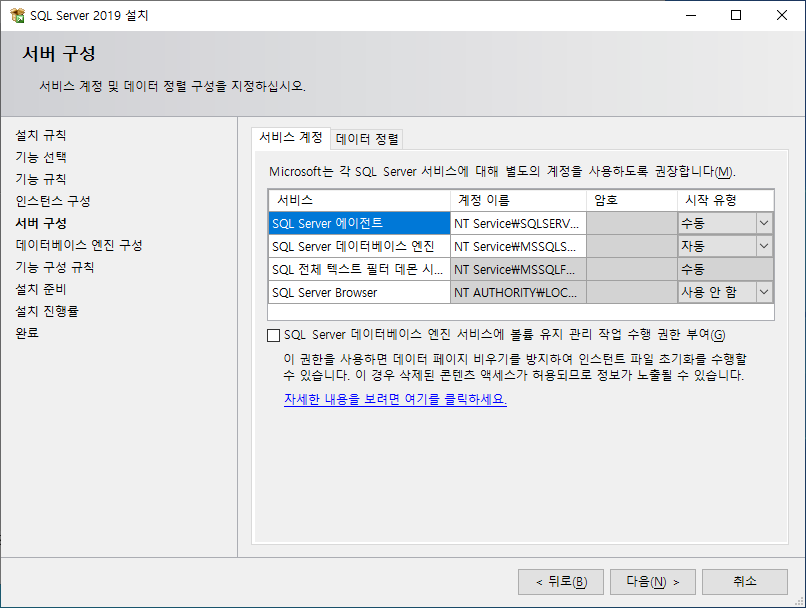Click 기능 선택 step in sidebar
Image resolution: width=806 pixels, height=608 pixels.
click(41, 157)
